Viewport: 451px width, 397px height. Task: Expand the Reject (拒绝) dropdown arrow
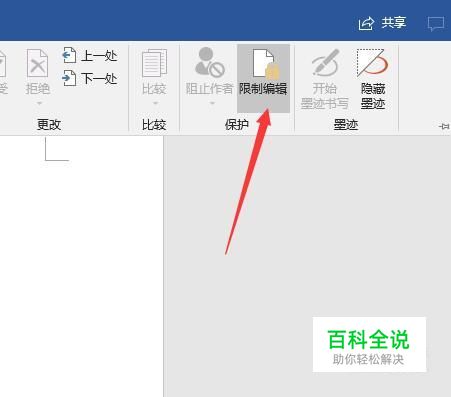[39, 103]
